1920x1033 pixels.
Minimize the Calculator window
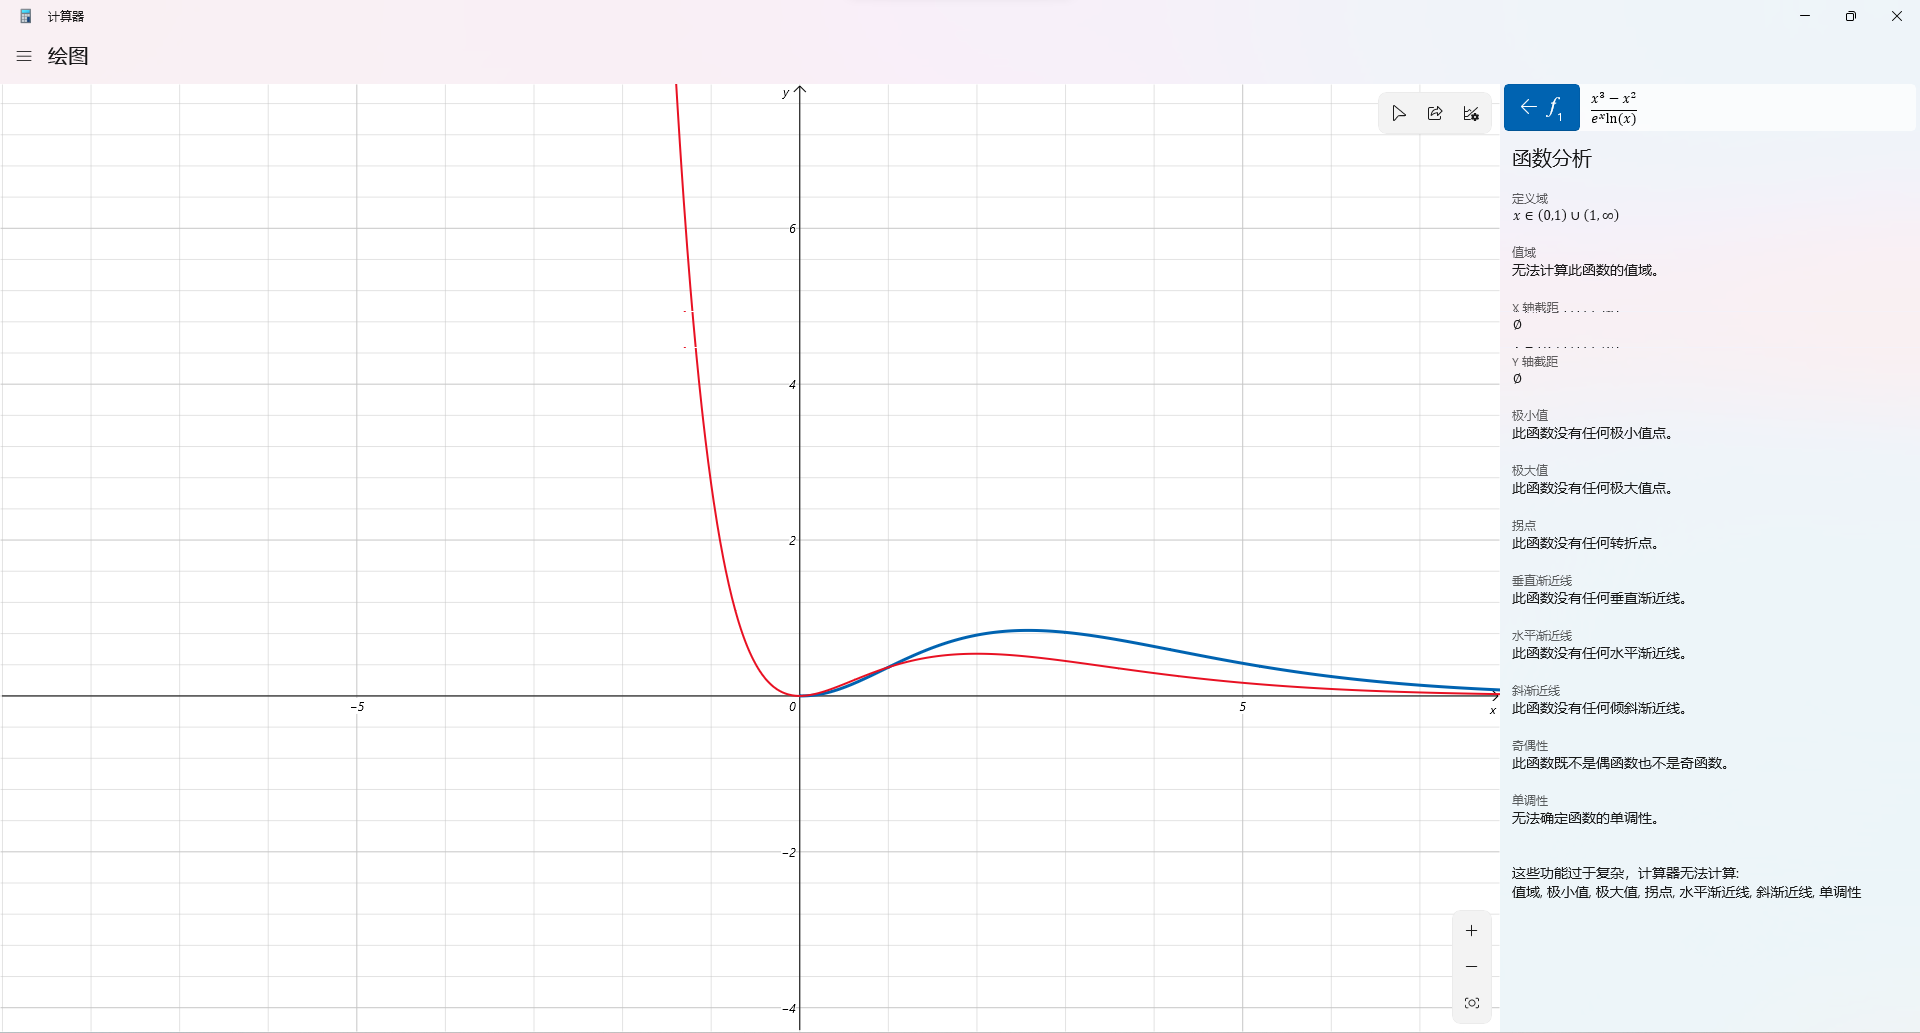[1804, 15]
